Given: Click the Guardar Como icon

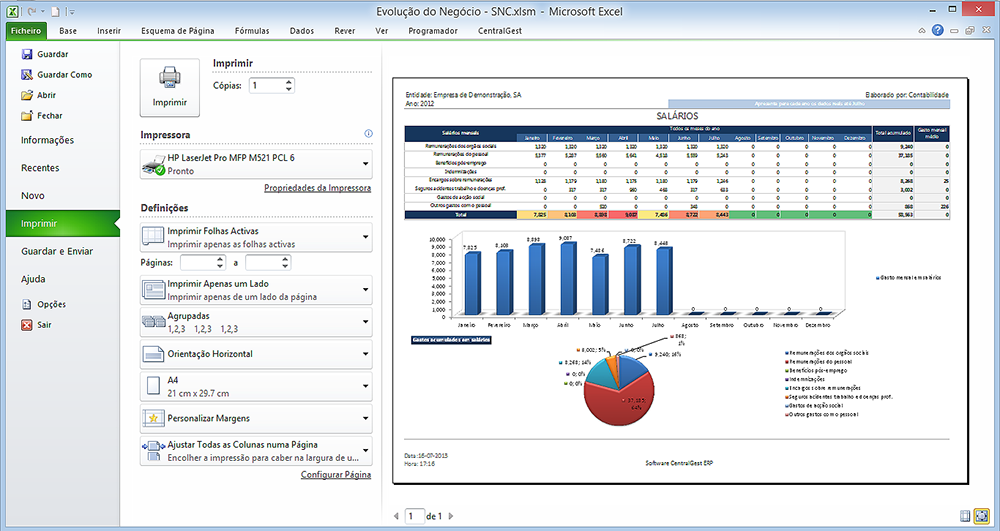Looking at the screenshot, I should pos(27,75).
